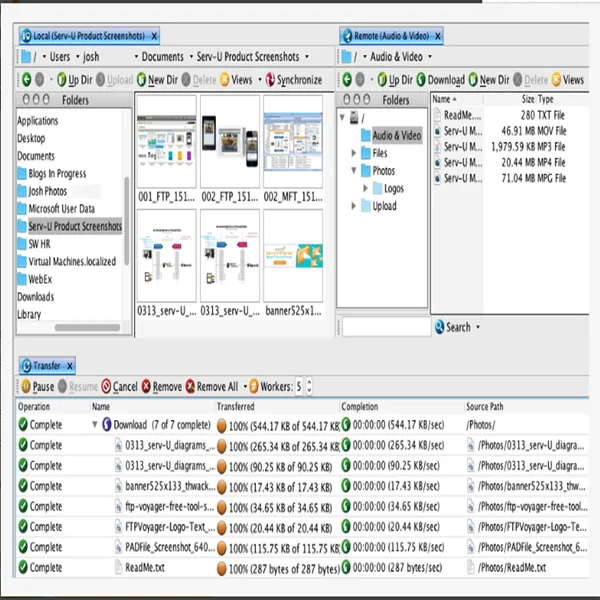This screenshot has height=600, width=600.
Task: Open dropdown after Serv-U Product Screenshots path
Action: [x=307, y=57]
